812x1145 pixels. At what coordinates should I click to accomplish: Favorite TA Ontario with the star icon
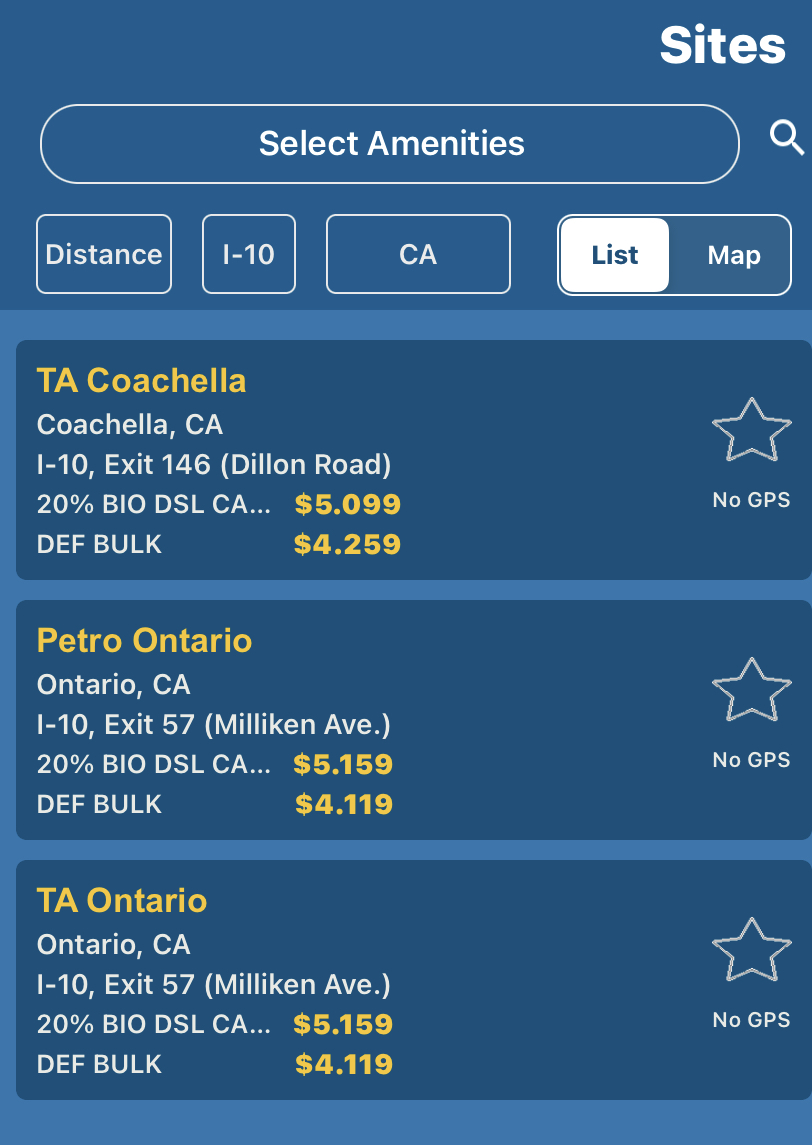(751, 949)
